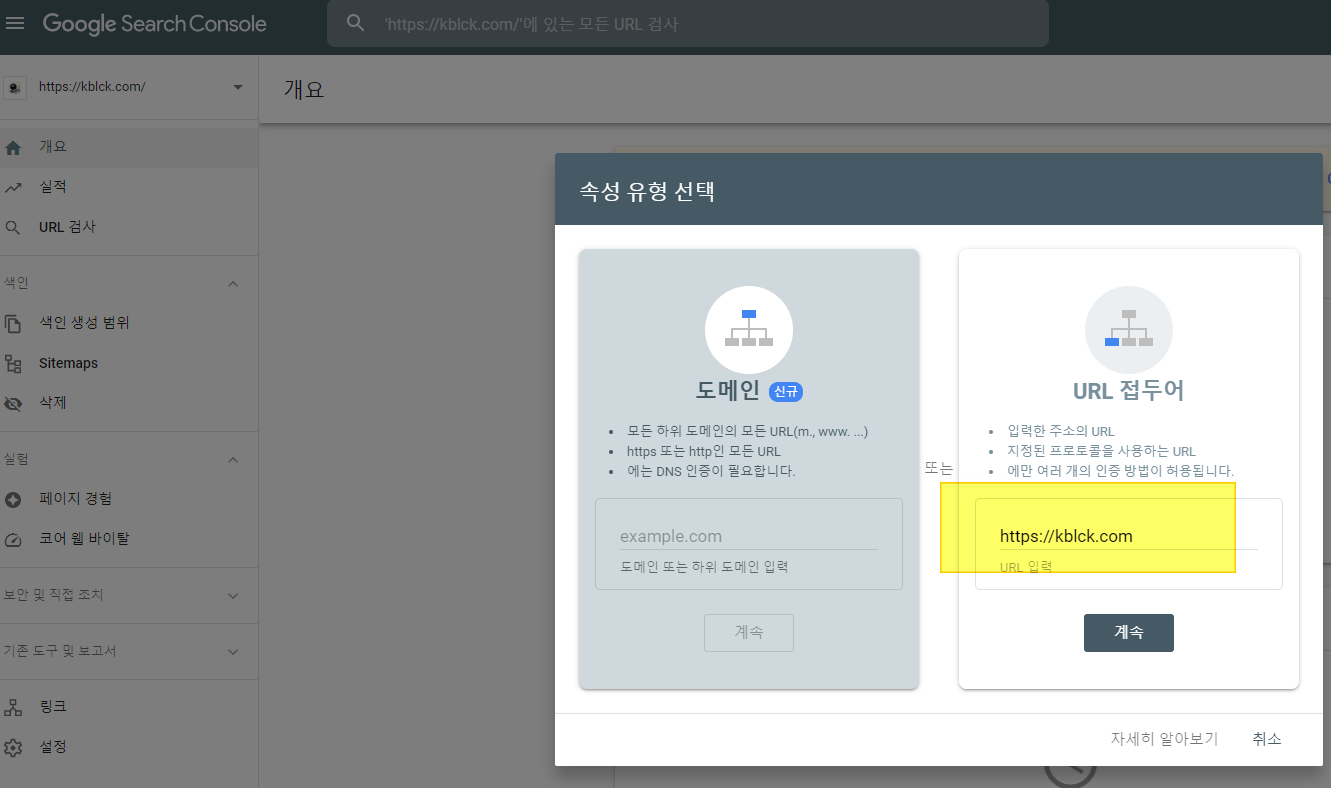The width and height of the screenshot is (1331, 788).
Task: Click the home icon next to 개요
Action: 13,147
